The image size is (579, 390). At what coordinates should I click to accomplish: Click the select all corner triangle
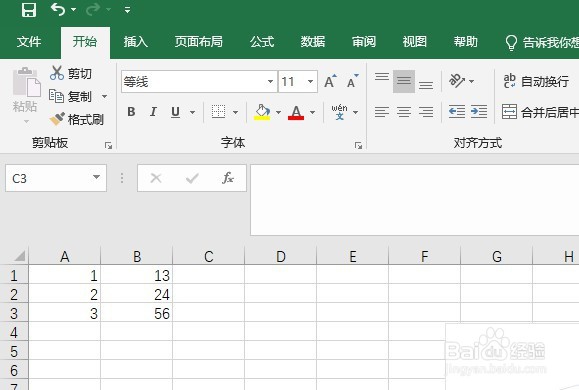pyautogui.click(x=19, y=256)
